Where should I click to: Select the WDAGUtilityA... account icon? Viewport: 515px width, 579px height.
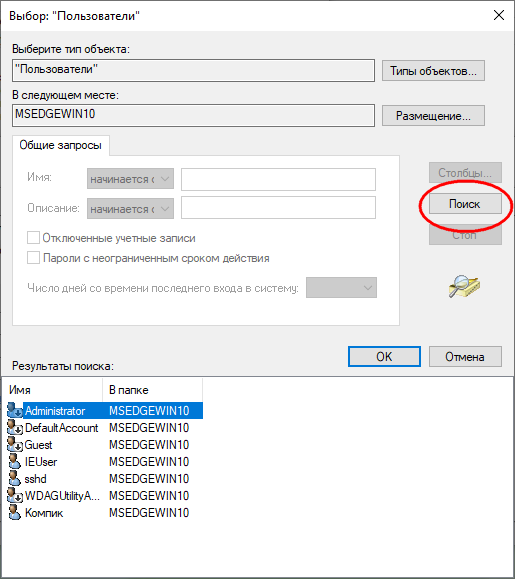[15, 496]
